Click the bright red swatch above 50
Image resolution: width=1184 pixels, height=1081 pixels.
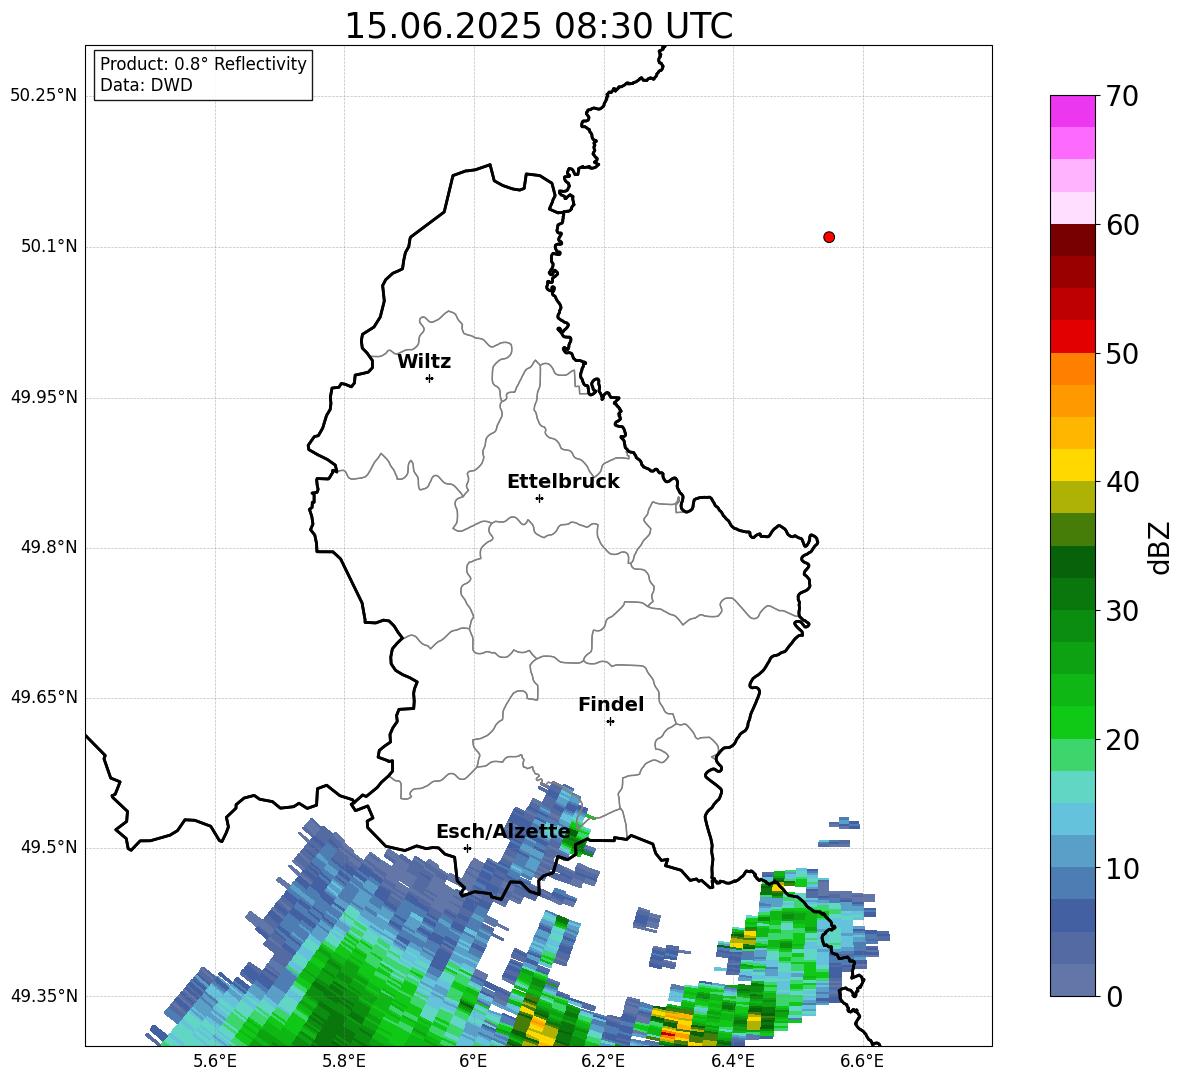[x=1072, y=337]
